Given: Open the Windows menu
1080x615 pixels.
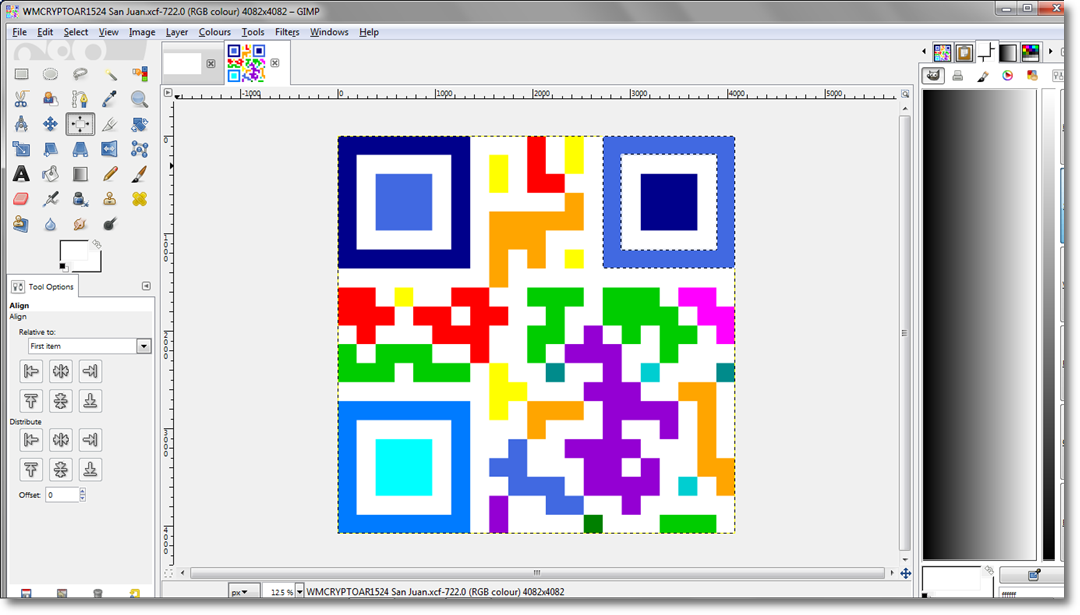Looking at the screenshot, I should [329, 32].
